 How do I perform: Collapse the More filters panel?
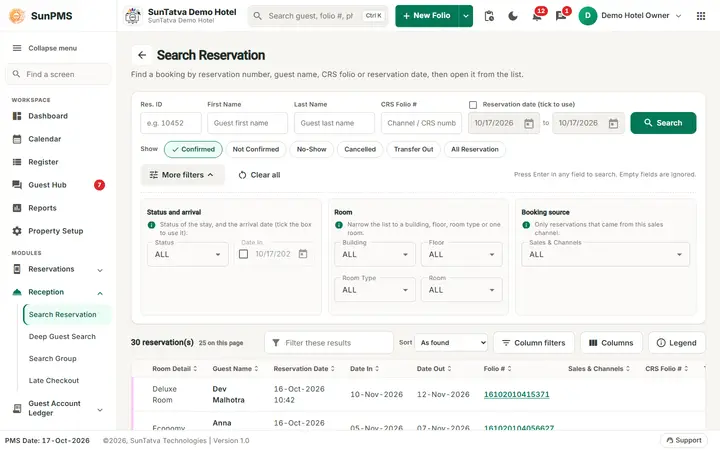[x=183, y=175]
